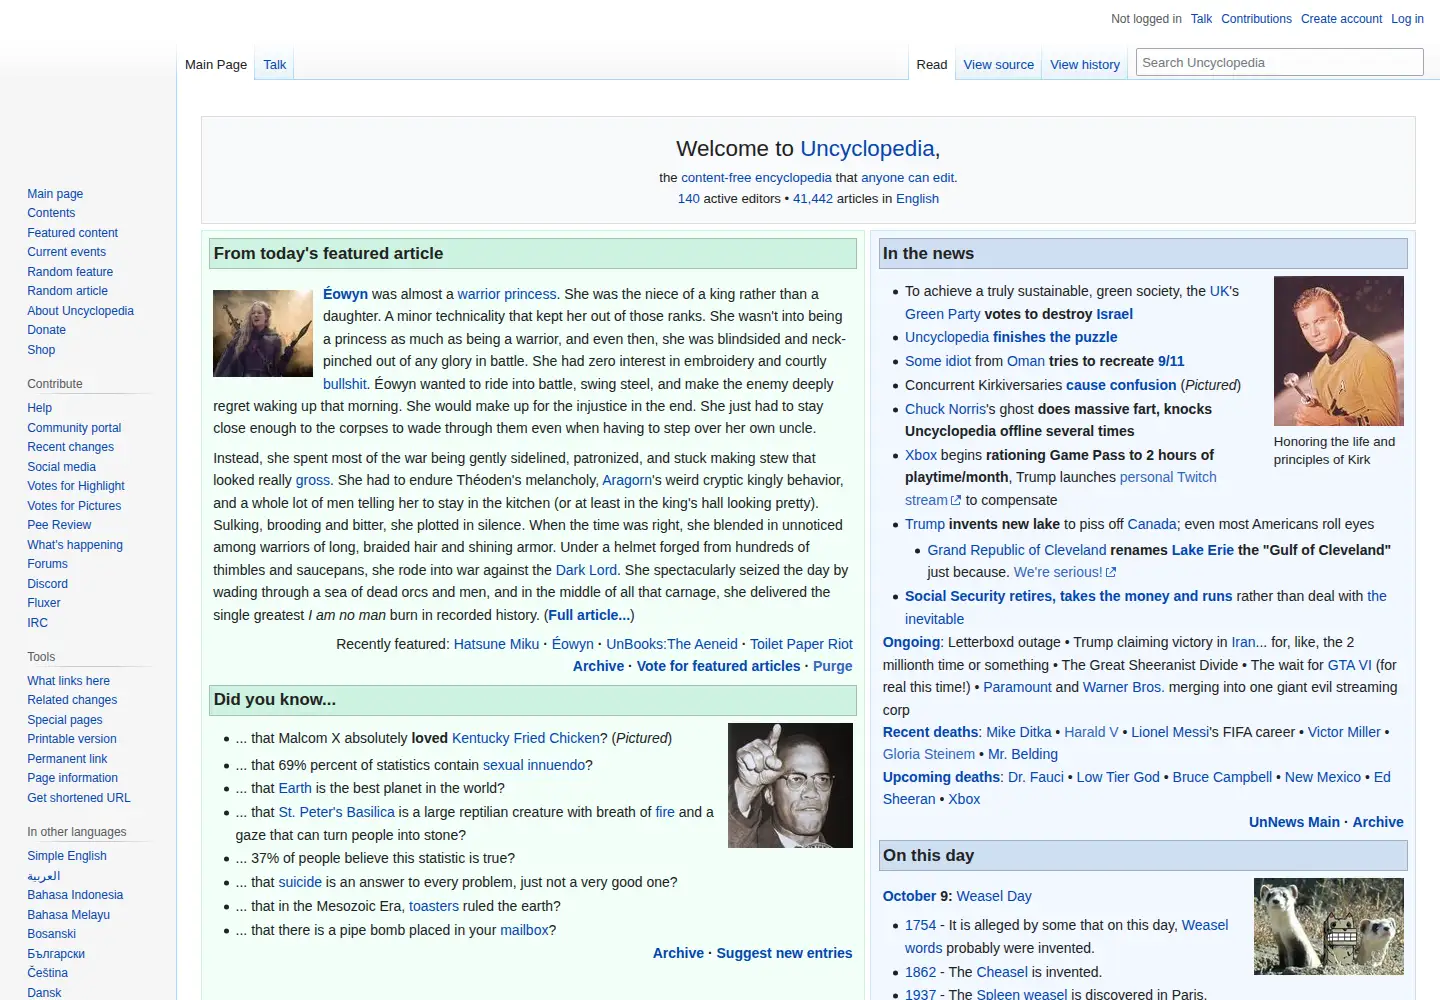The image size is (1440, 1000).
Task: Click the Printable version link
Action: coord(72,739)
